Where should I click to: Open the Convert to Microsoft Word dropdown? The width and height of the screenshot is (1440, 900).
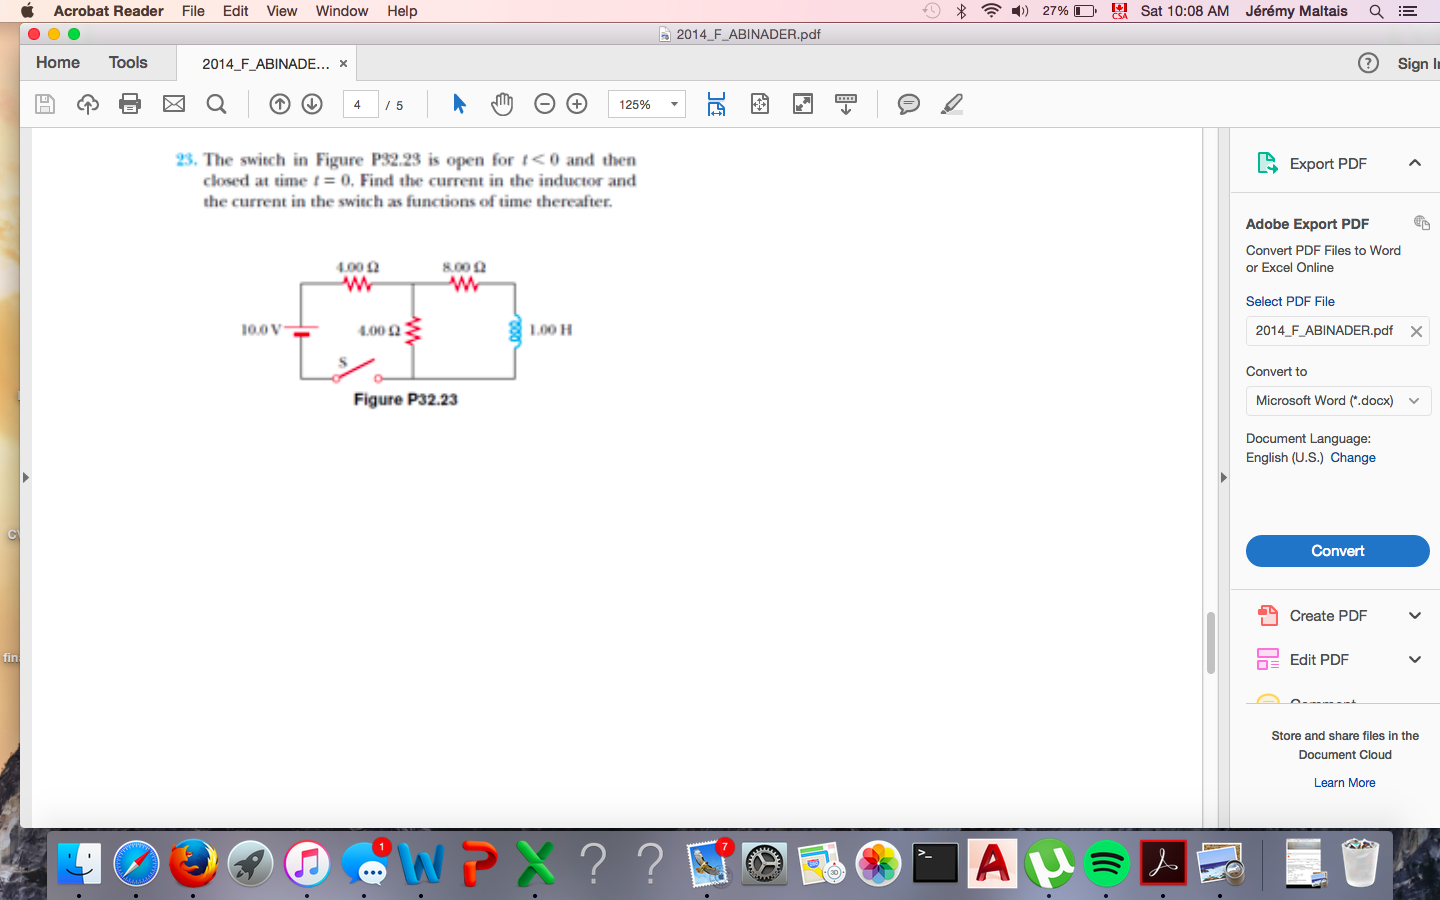click(x=1337, y=401)
